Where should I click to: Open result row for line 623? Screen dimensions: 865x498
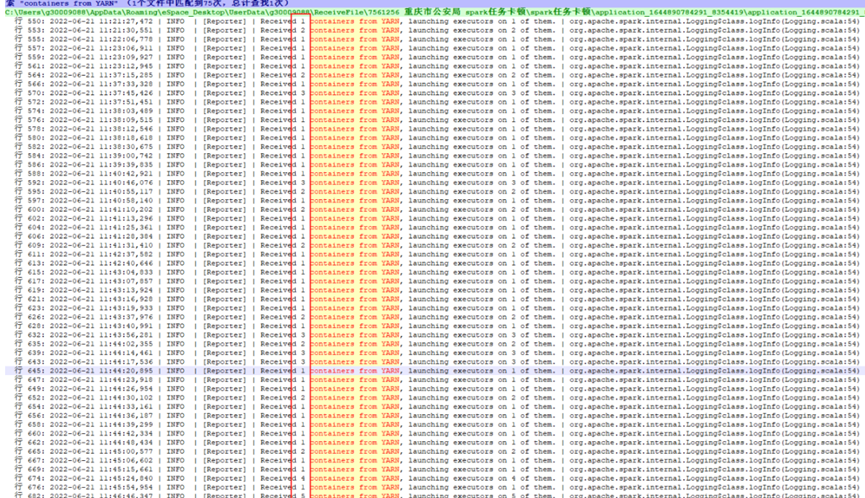[435, 308]
